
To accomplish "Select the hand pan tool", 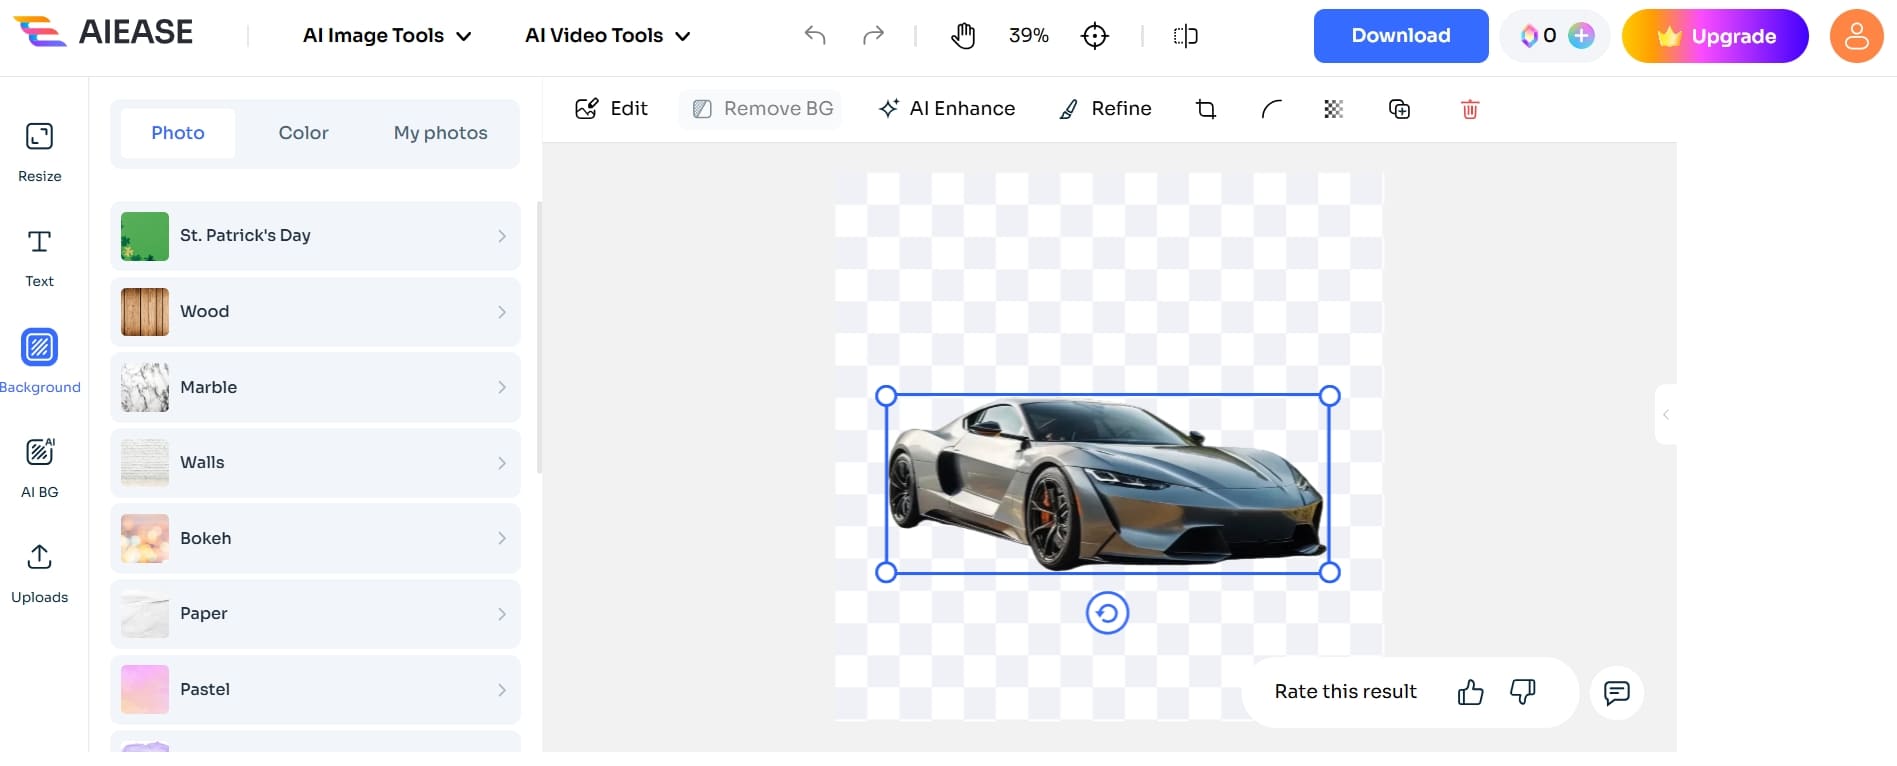I will pyautogui.click(x=963, y=36).
